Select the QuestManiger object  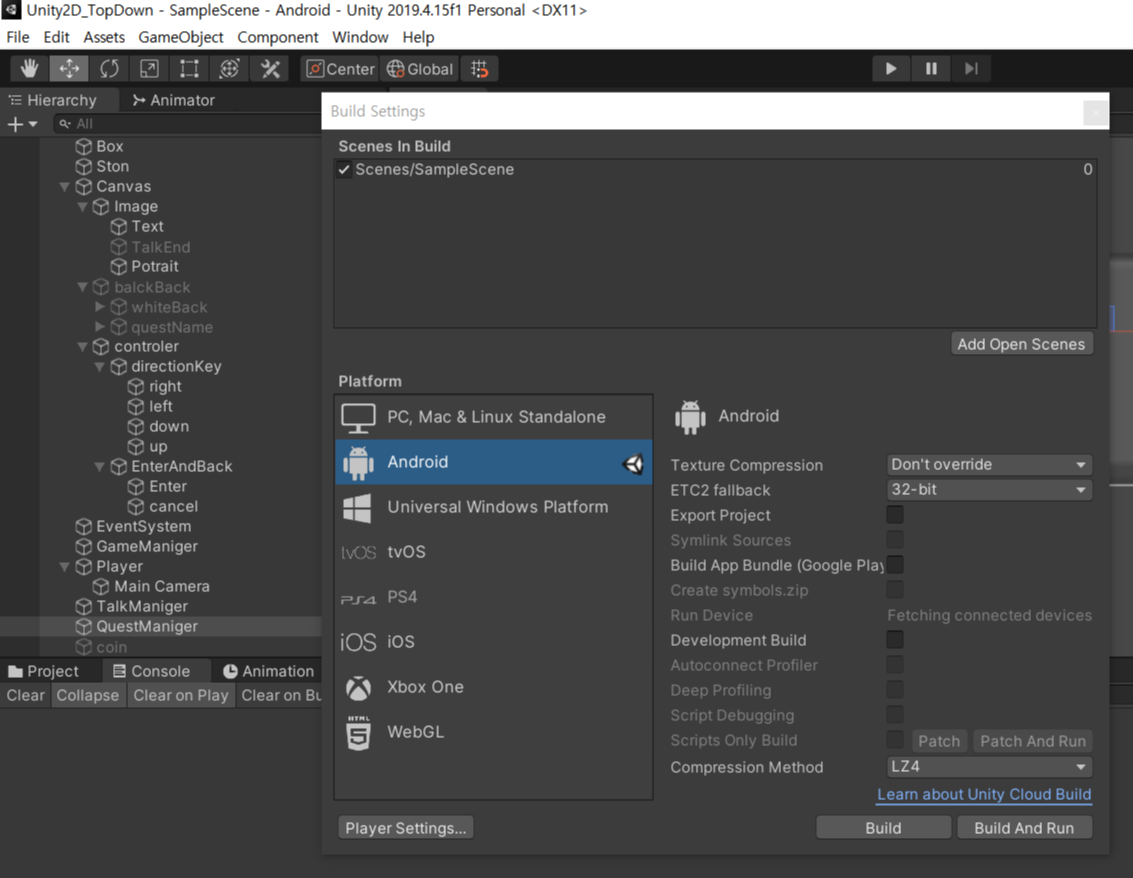[x=147, y=627]
